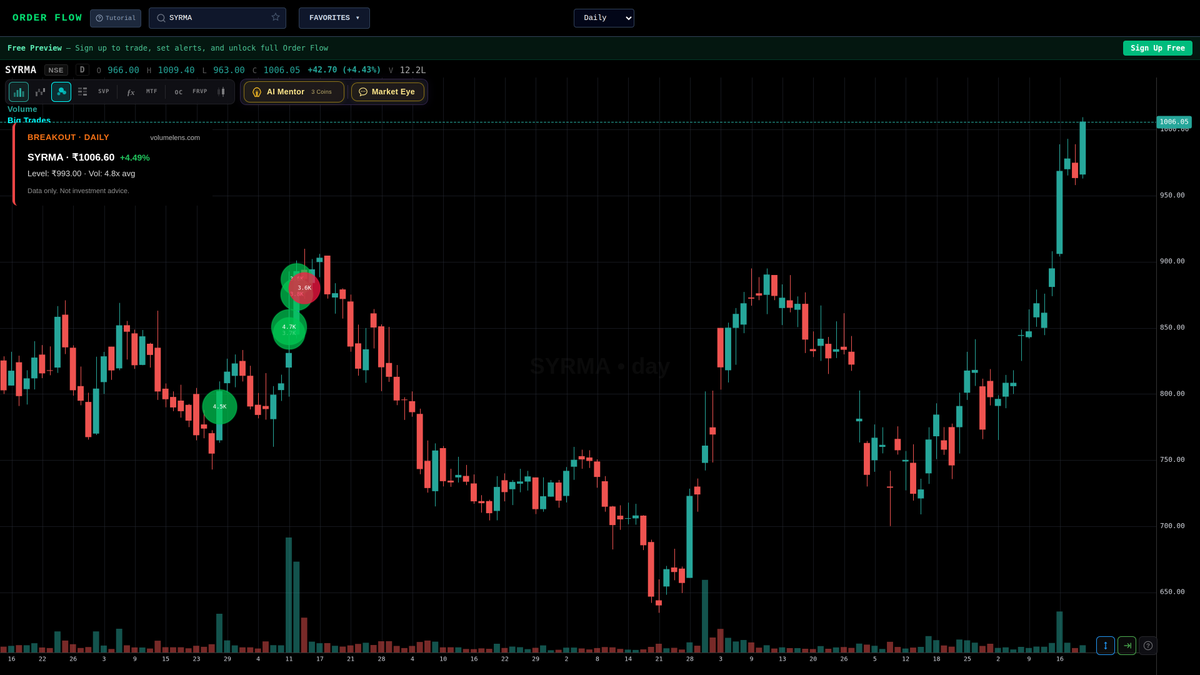Click the small candlestick chart icon

(x=39, y=91)
